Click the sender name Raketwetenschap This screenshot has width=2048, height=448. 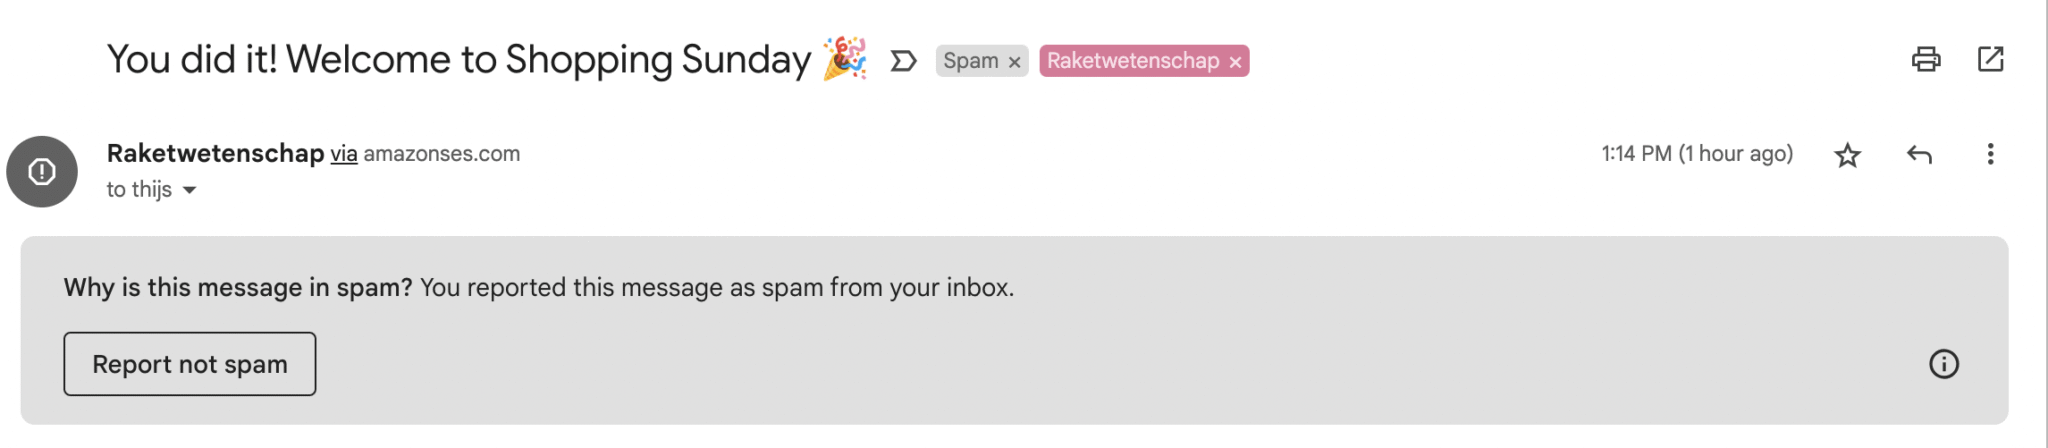point(215,153)
